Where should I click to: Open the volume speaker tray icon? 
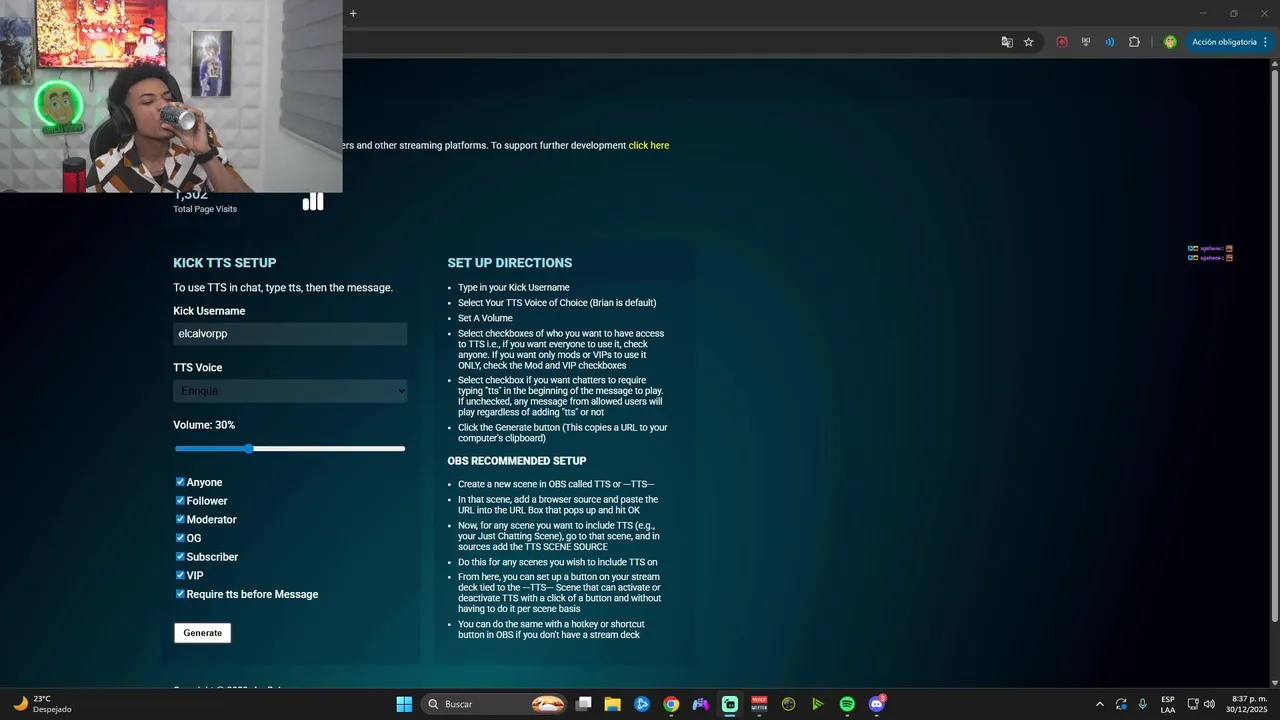click(x=1209, y=704)
